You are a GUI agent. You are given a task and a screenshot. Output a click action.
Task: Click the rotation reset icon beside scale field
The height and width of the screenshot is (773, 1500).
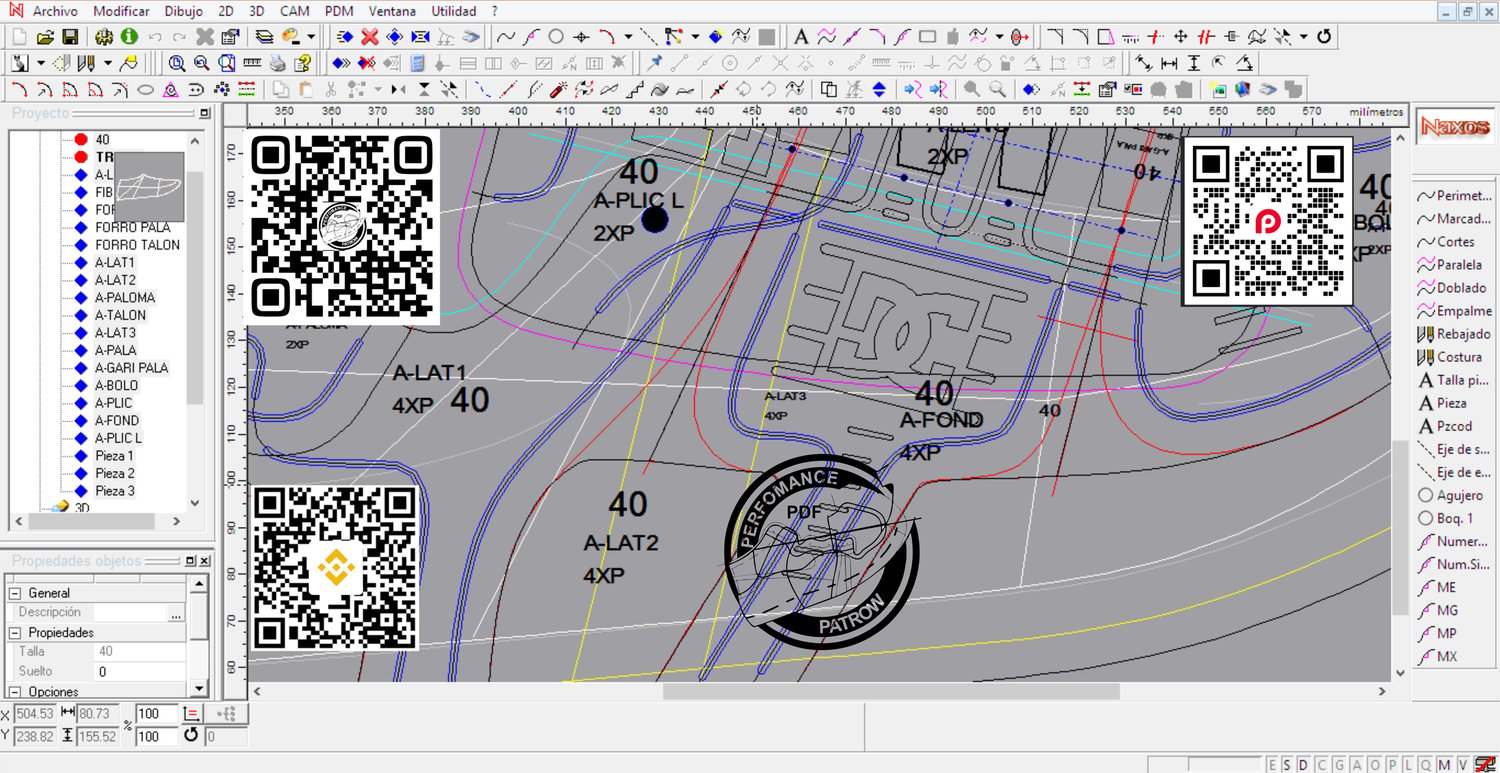[191, 736]
